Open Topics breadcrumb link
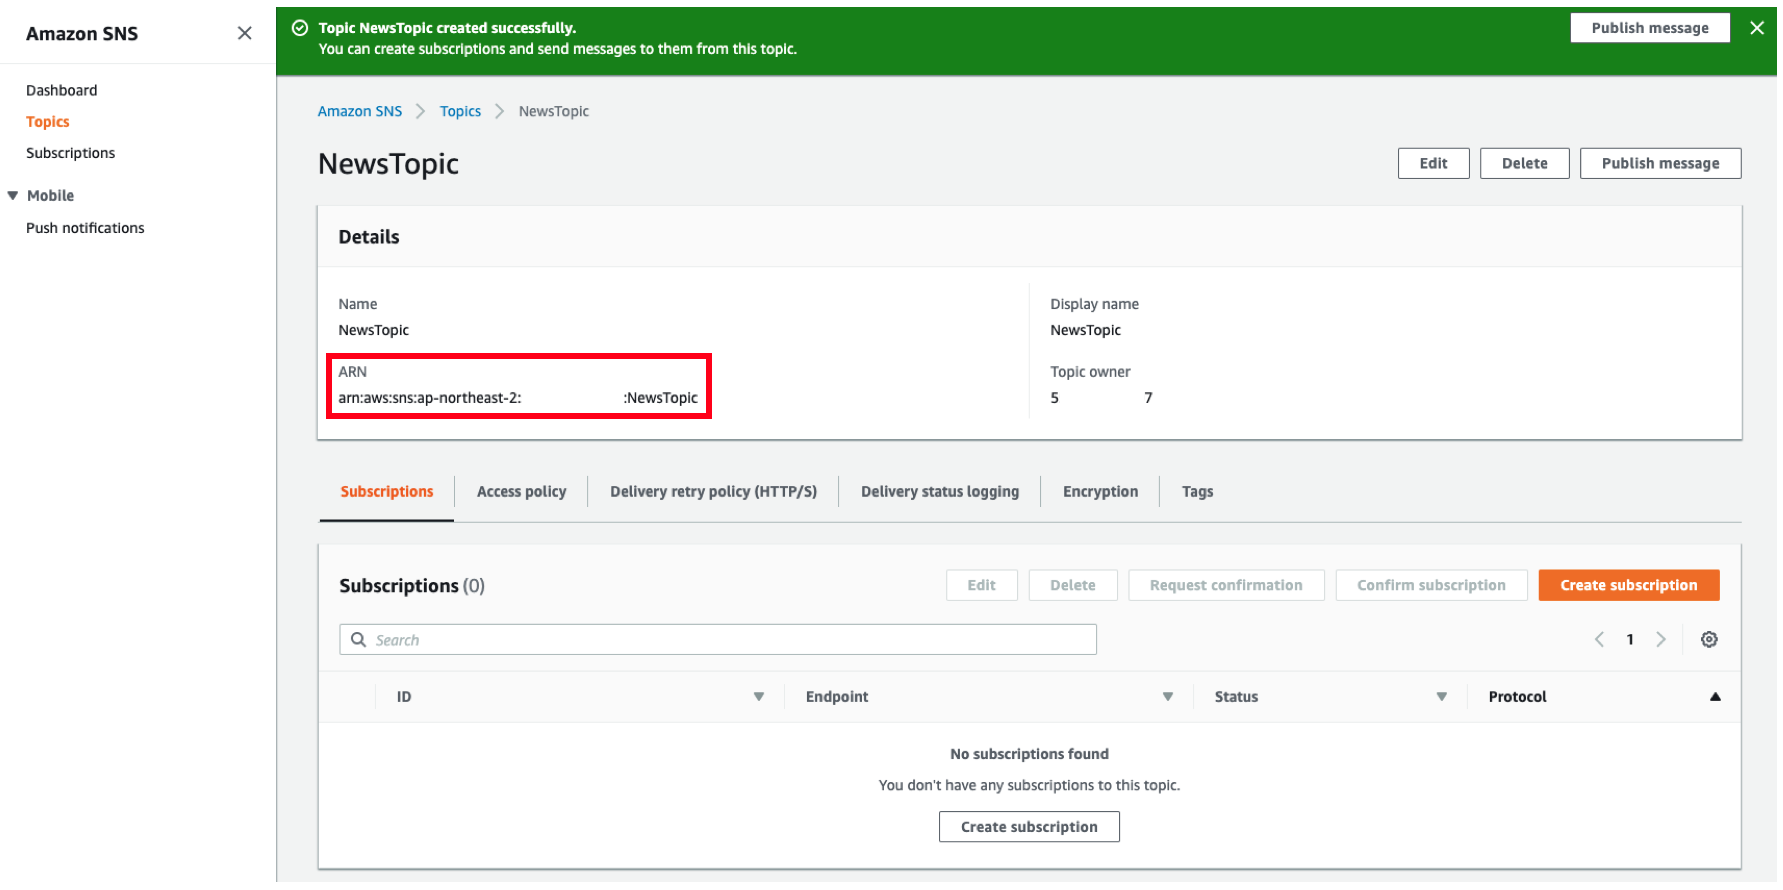 coord(460,111)
